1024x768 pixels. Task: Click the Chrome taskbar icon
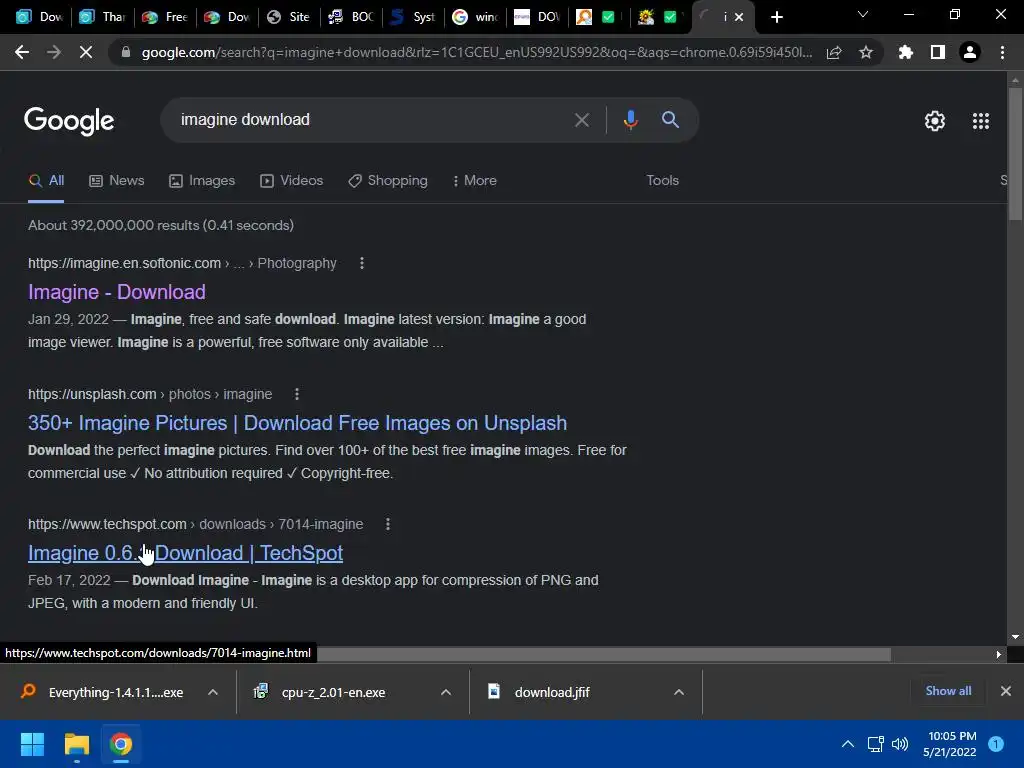click(121, 744)
